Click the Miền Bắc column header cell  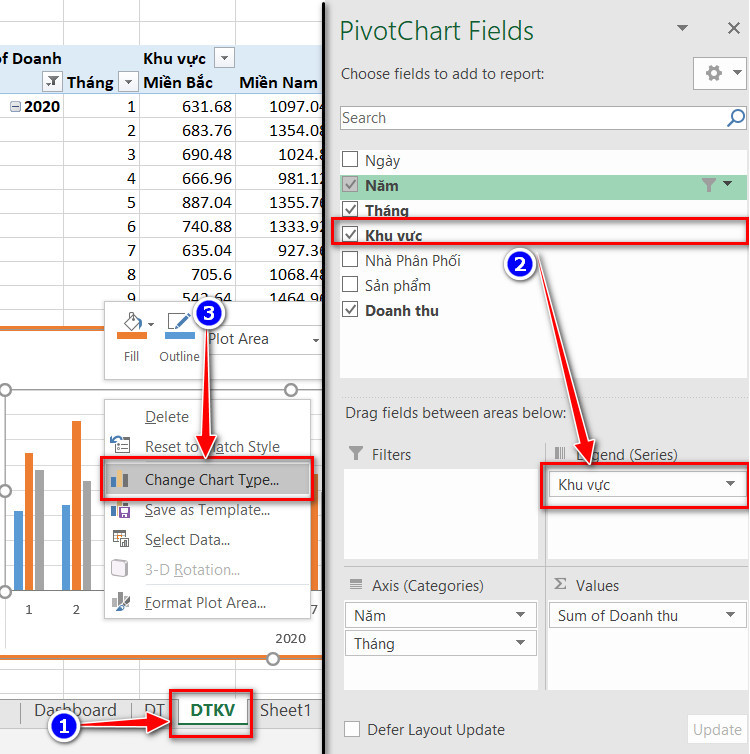pos(187,82)
